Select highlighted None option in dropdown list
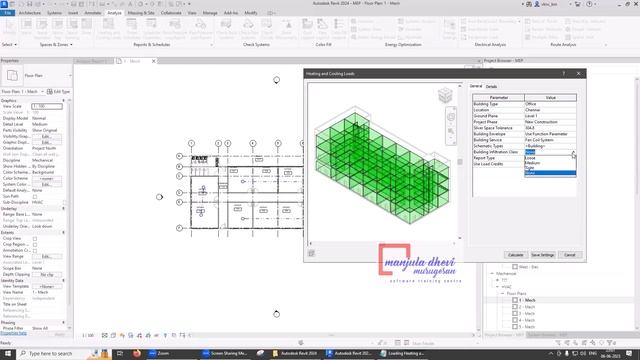The image size is (640, 360). tap(550, 173)
